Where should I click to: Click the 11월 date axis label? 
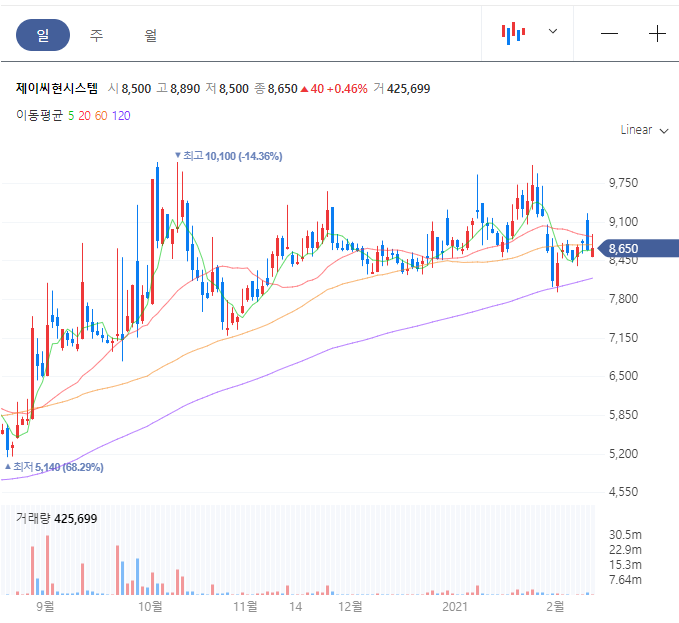(x=245, y=606)
